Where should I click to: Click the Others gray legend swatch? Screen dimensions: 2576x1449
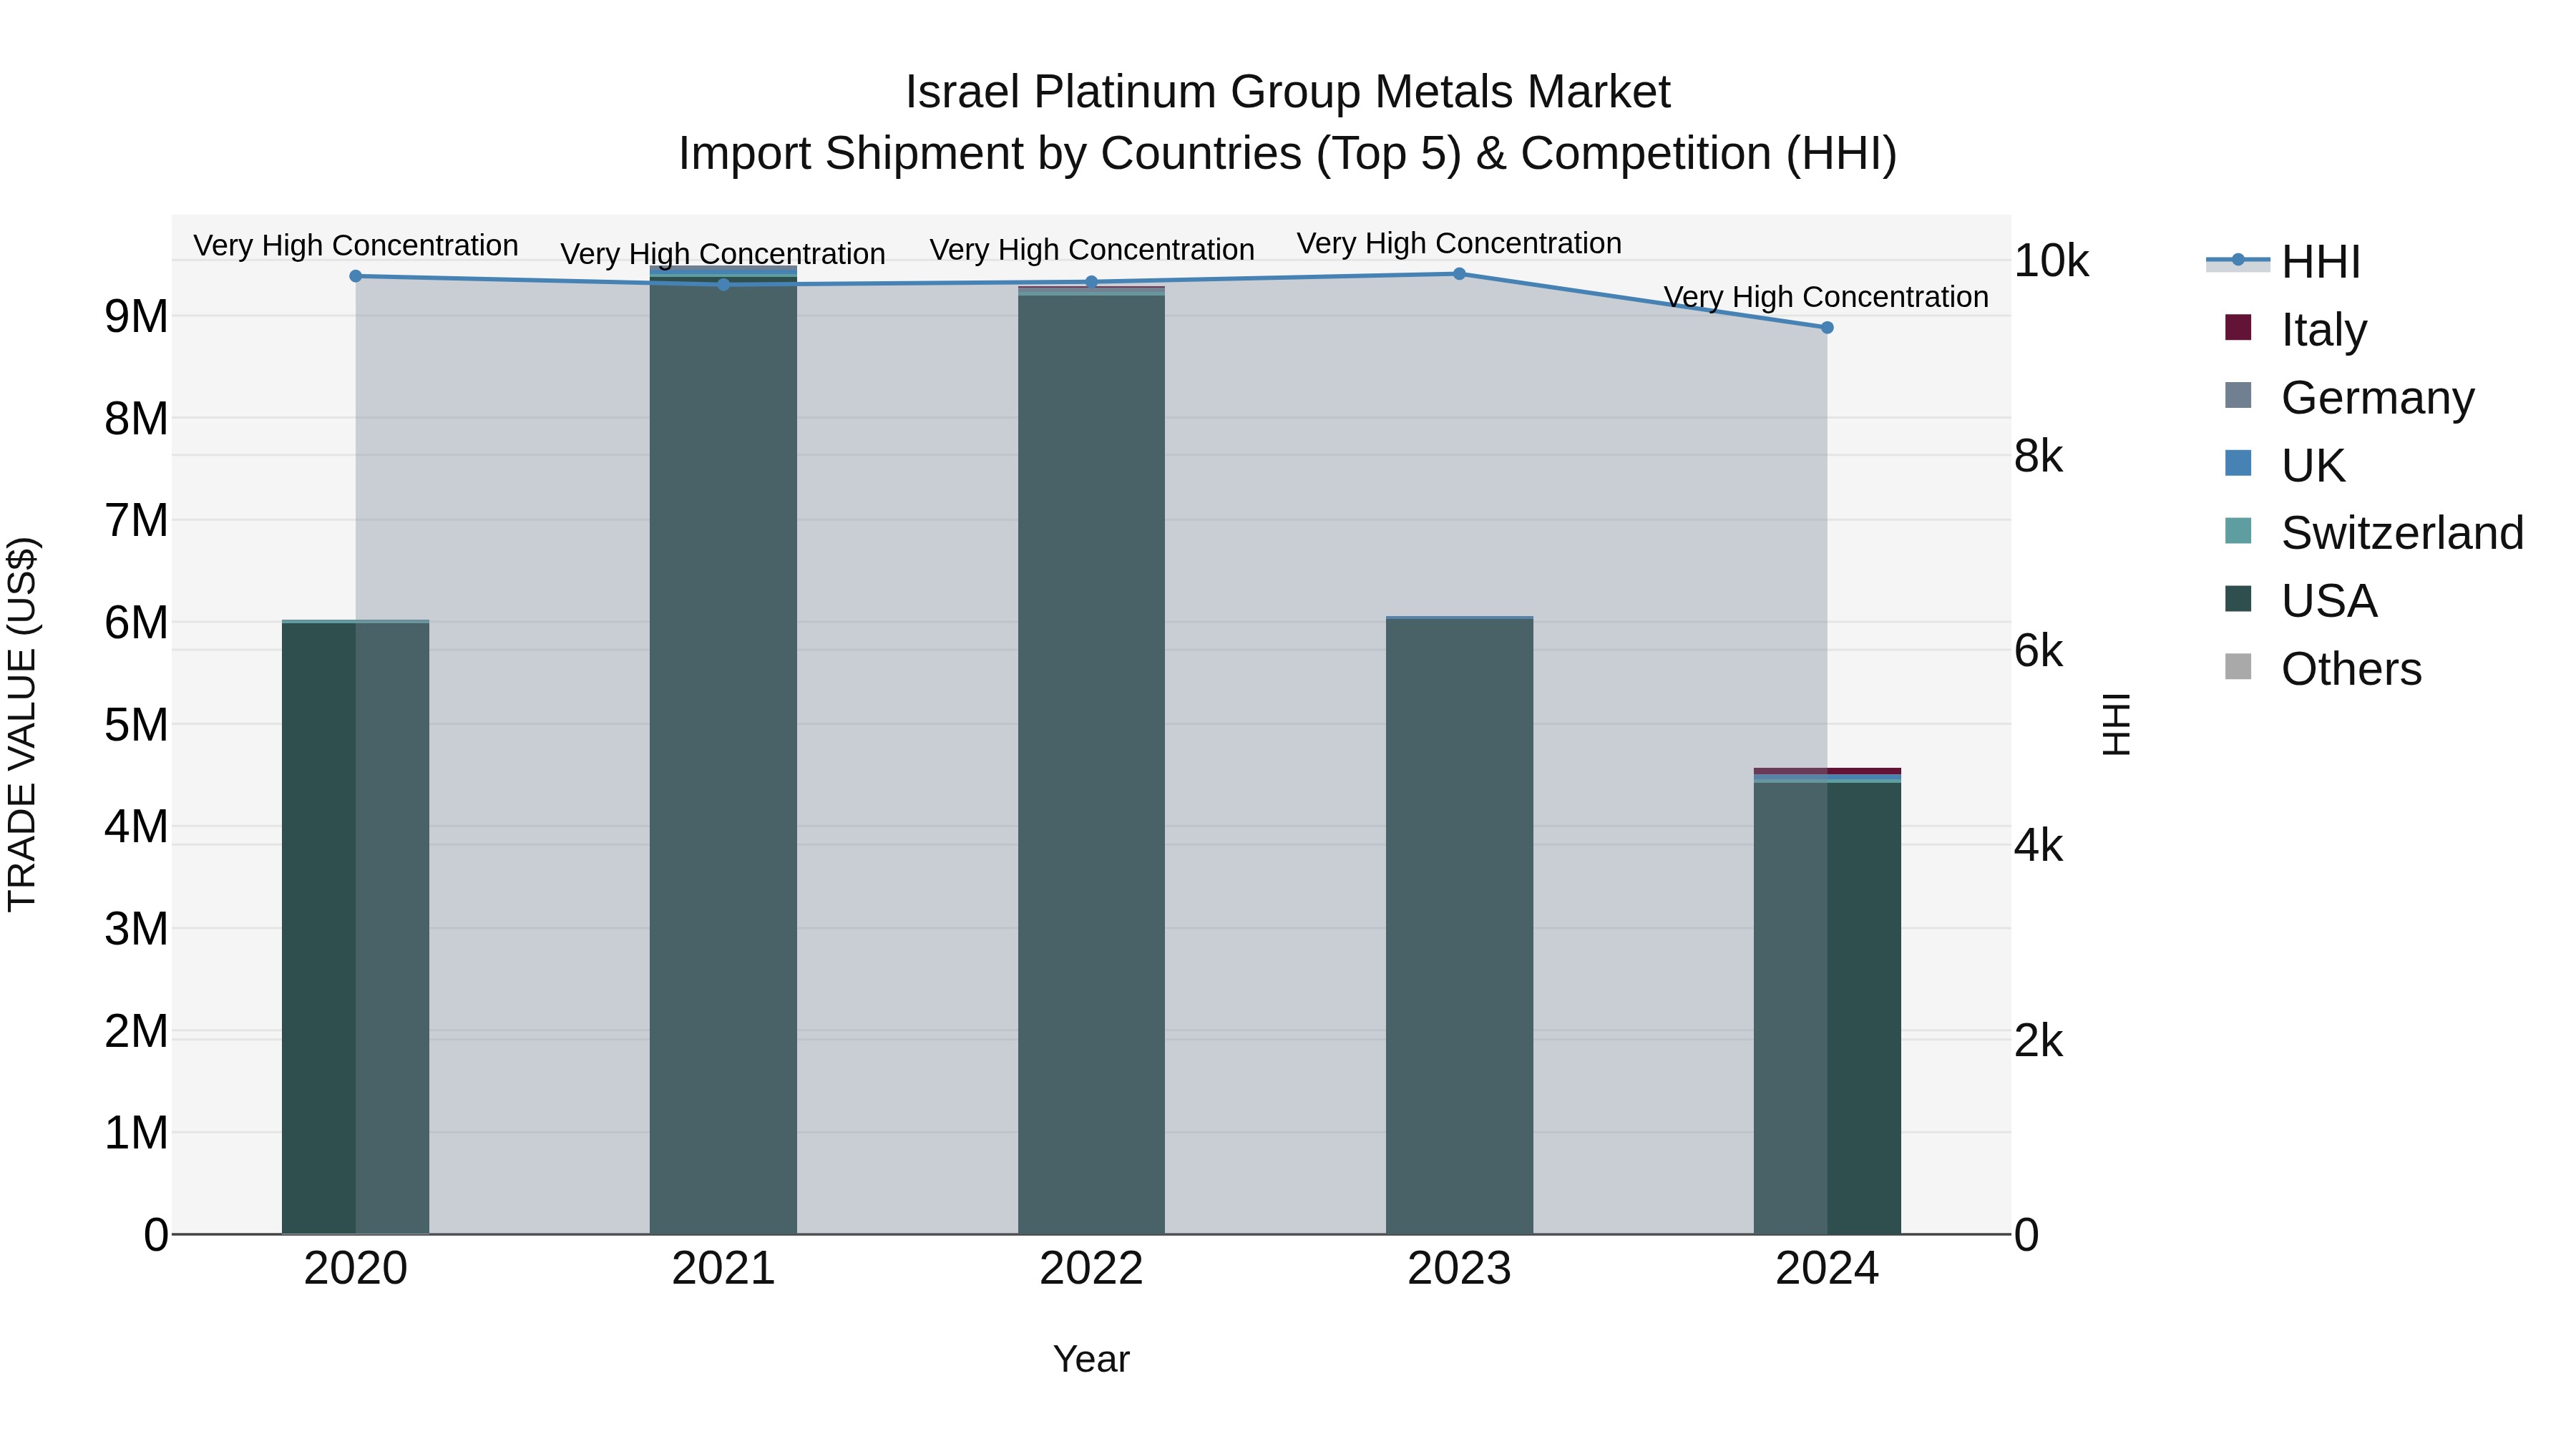pos(2238,667)
